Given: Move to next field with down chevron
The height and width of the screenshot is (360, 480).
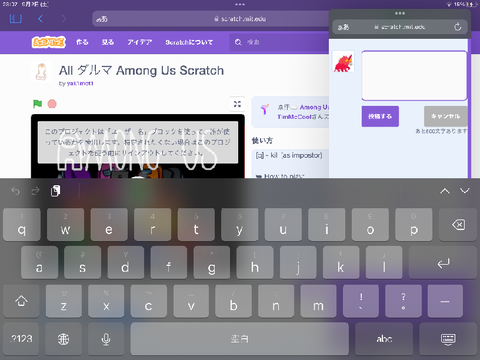Looking at the screenshot, I should point(465,191).
